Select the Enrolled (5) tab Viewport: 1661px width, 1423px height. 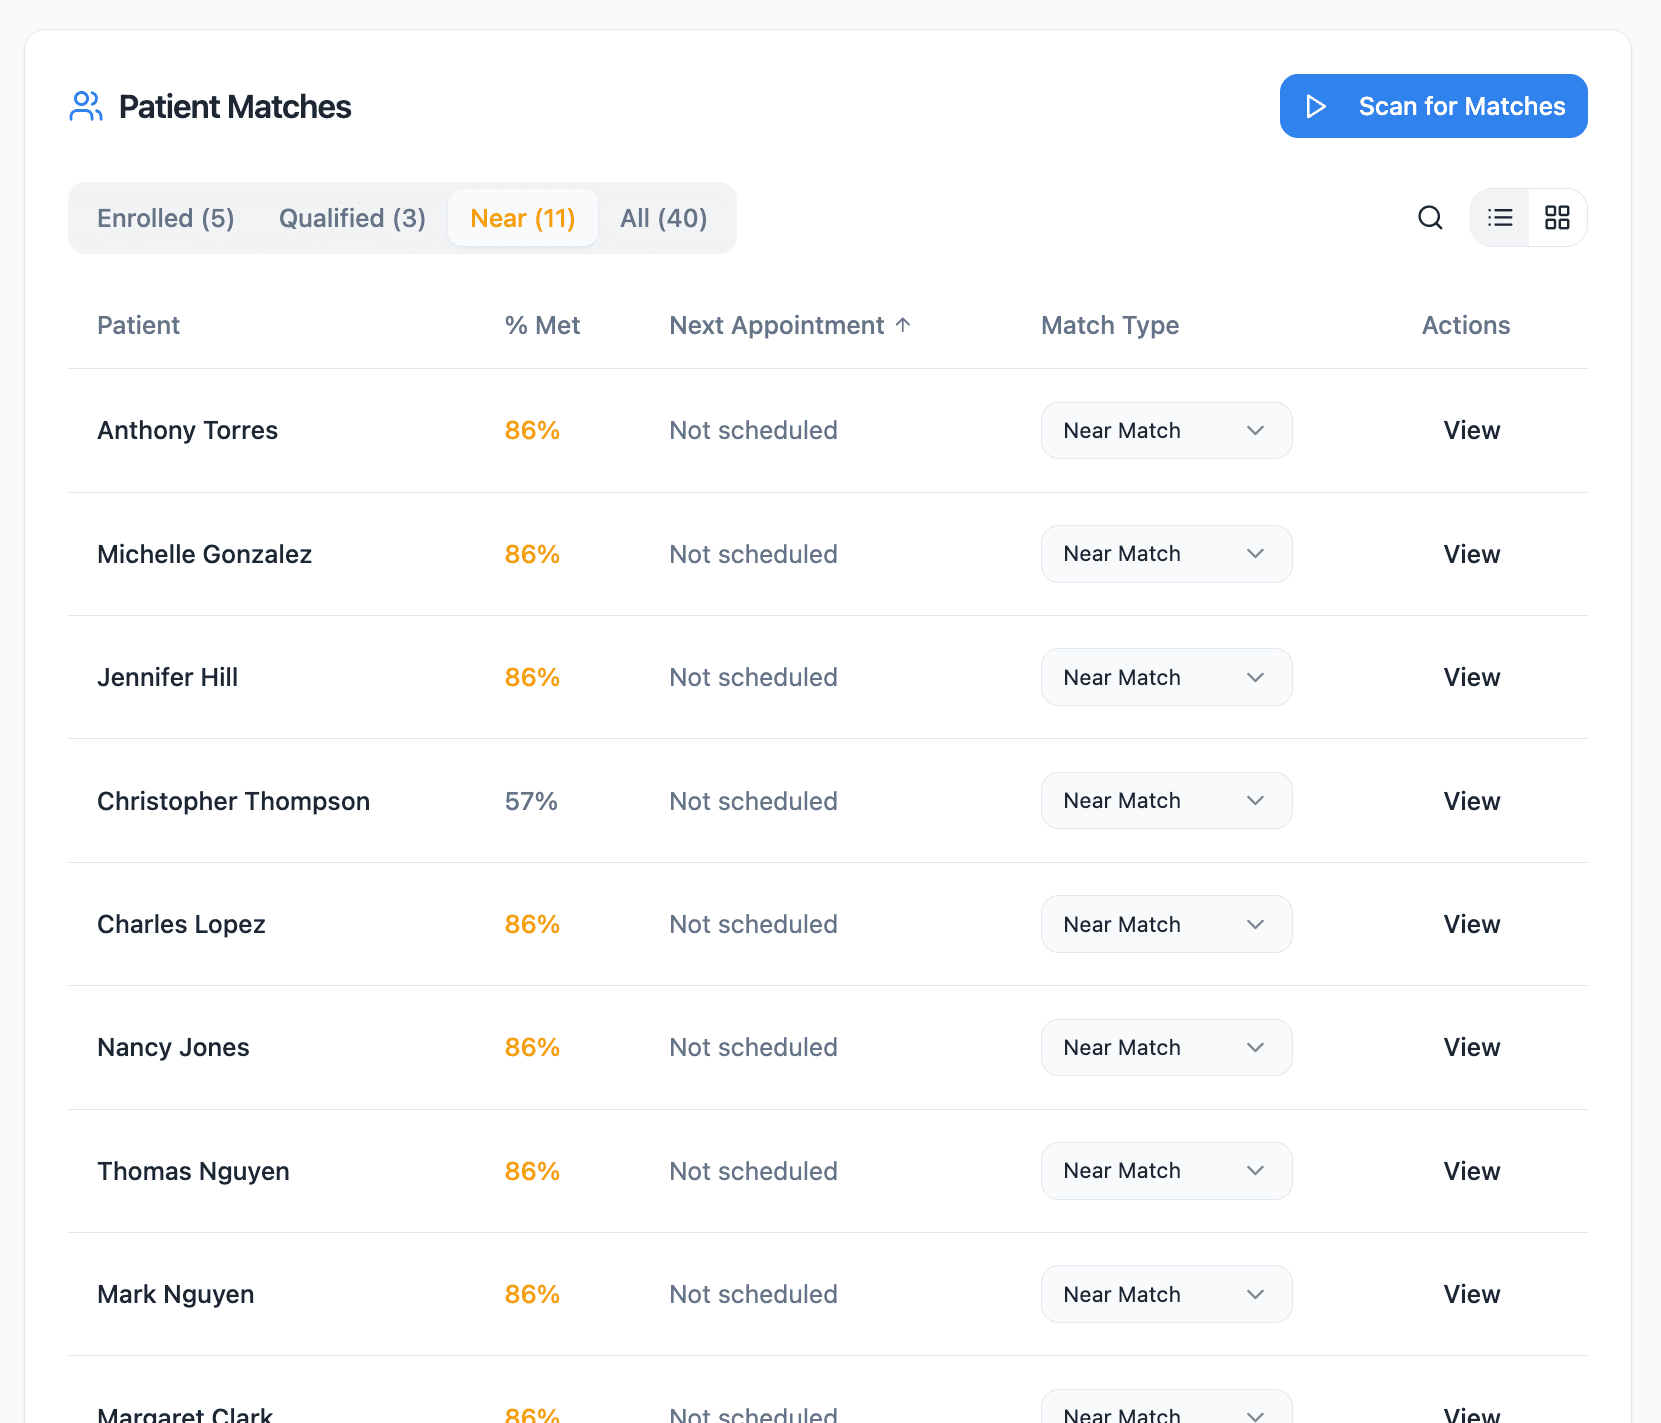pyautogui.click(x=165, y=218)
